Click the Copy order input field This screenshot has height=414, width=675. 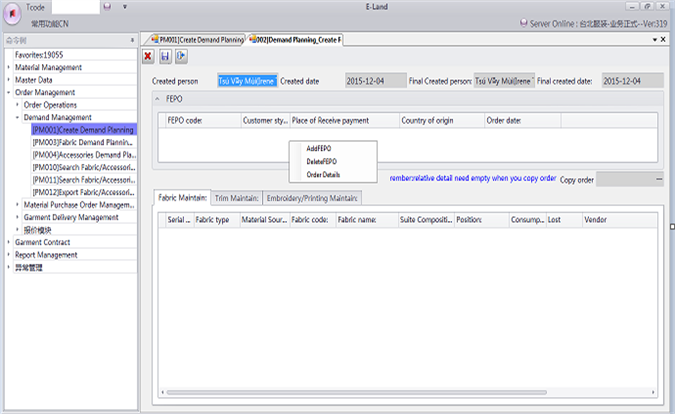[x=626, y=179]
